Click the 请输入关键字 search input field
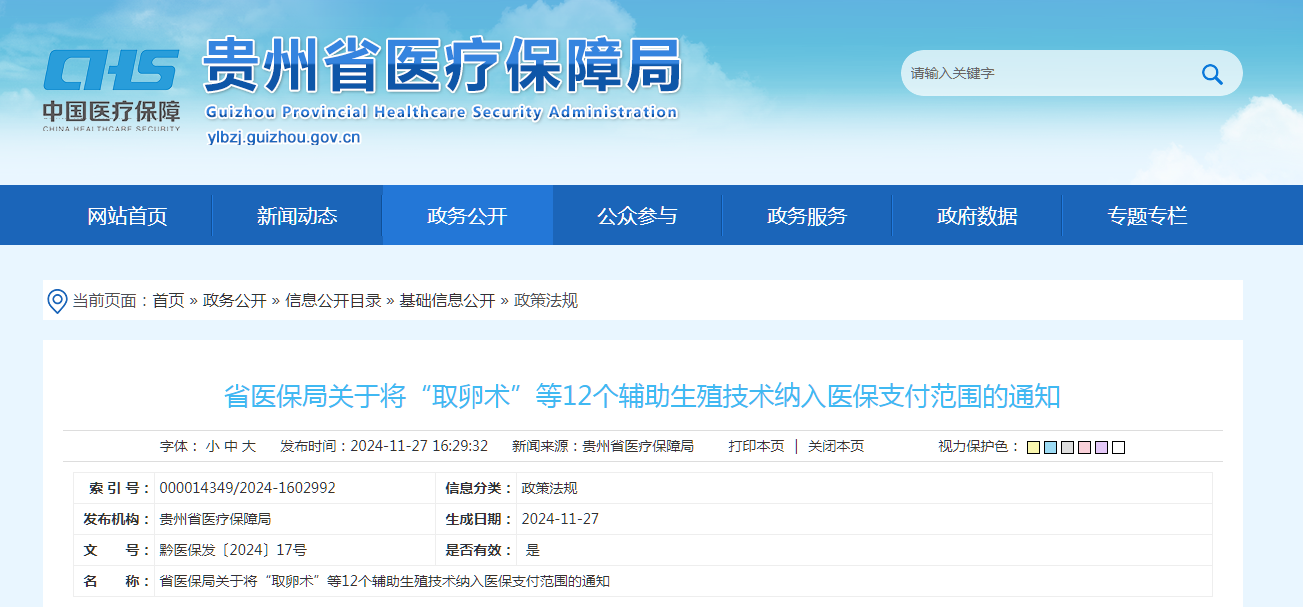 (x=1050, y=72)
